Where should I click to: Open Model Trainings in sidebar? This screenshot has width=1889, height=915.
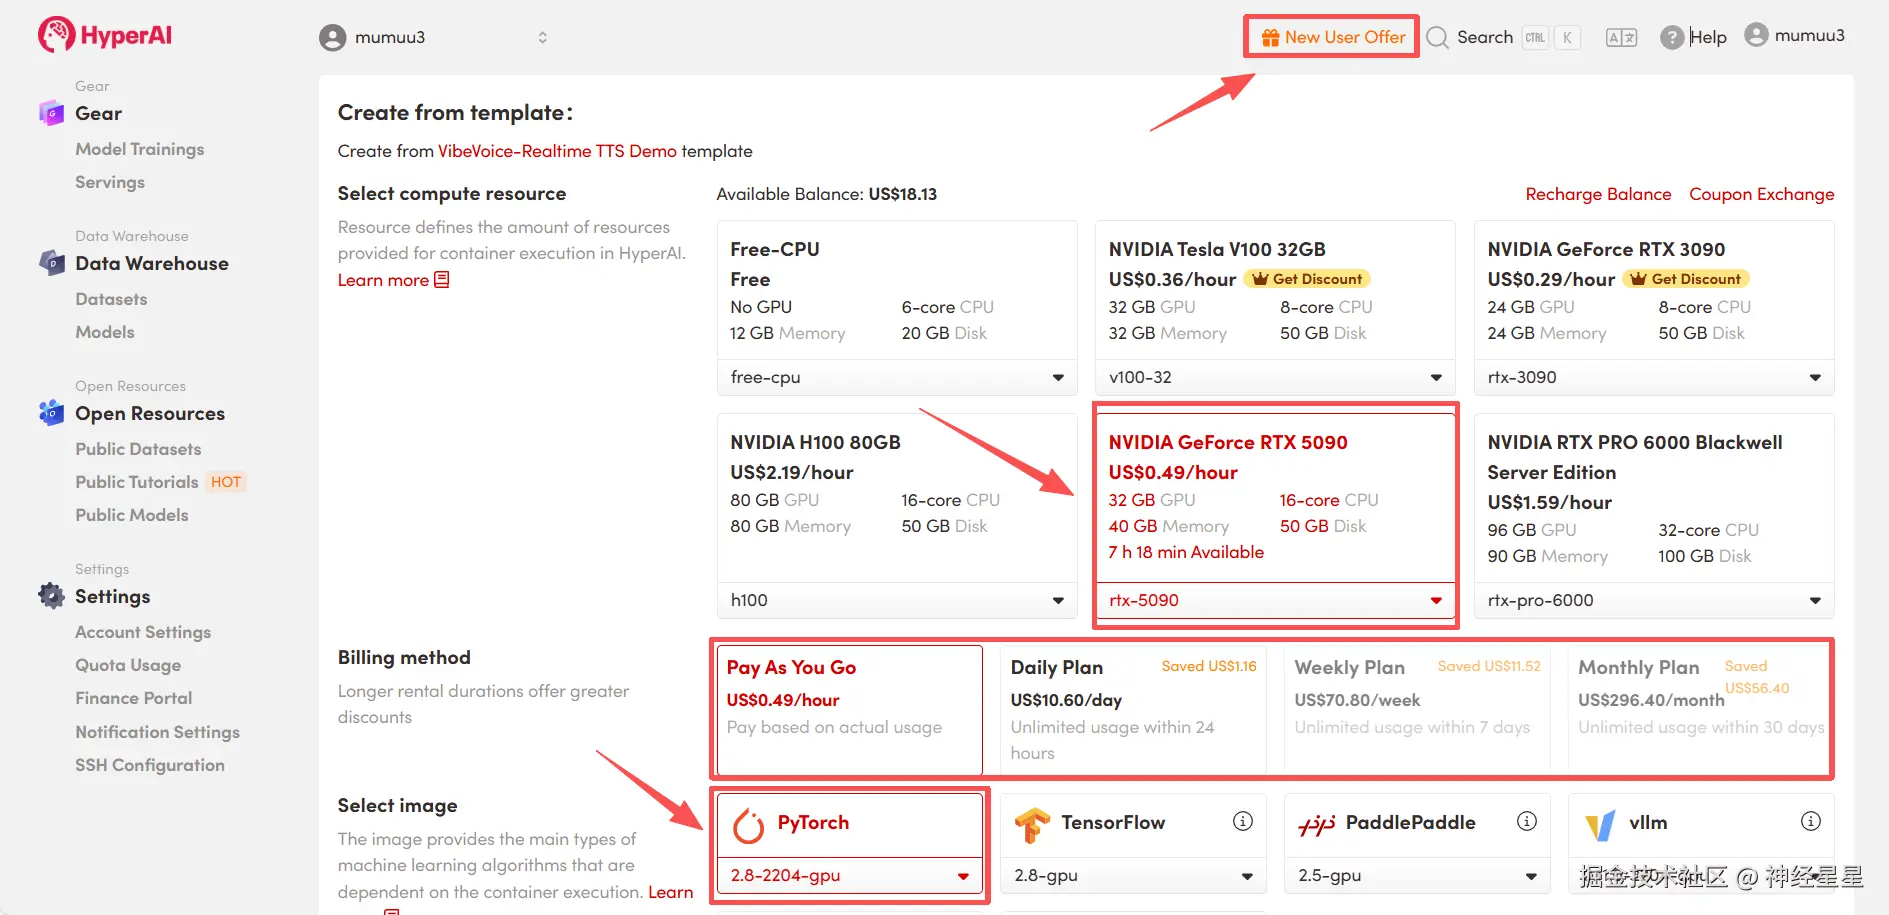(x=140, y=149)
